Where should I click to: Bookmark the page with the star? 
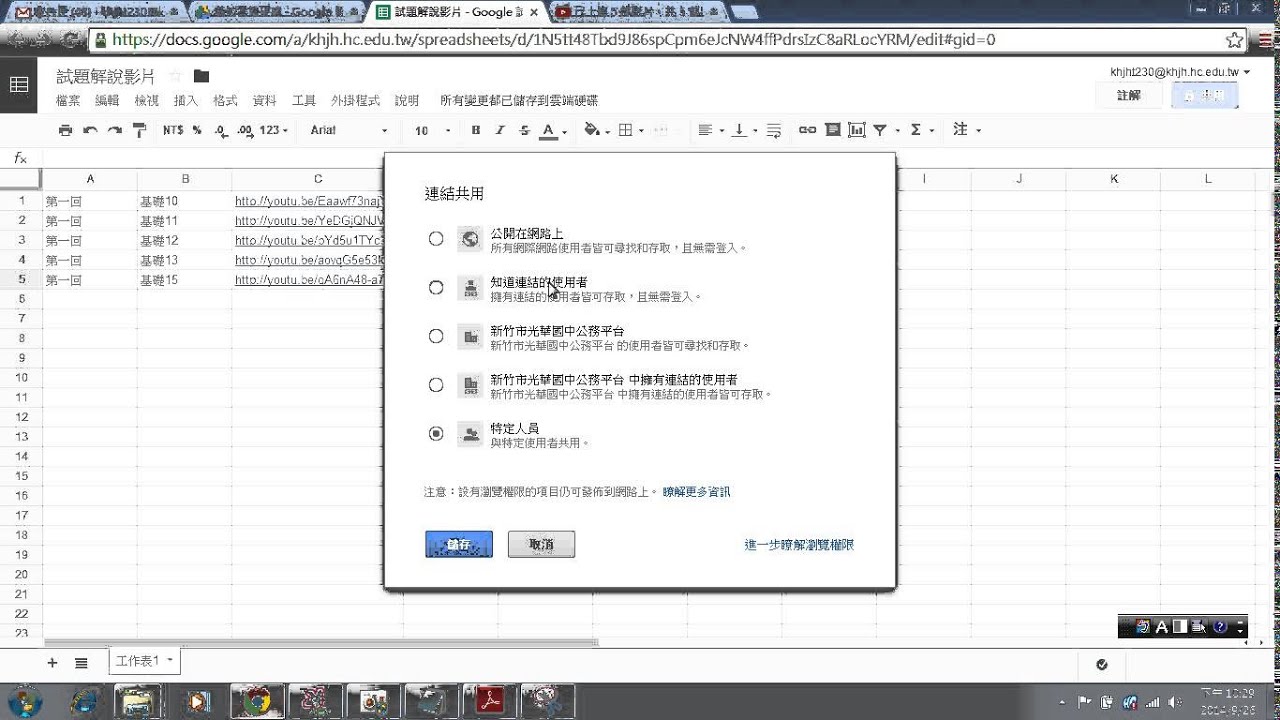click(1234, 40)
